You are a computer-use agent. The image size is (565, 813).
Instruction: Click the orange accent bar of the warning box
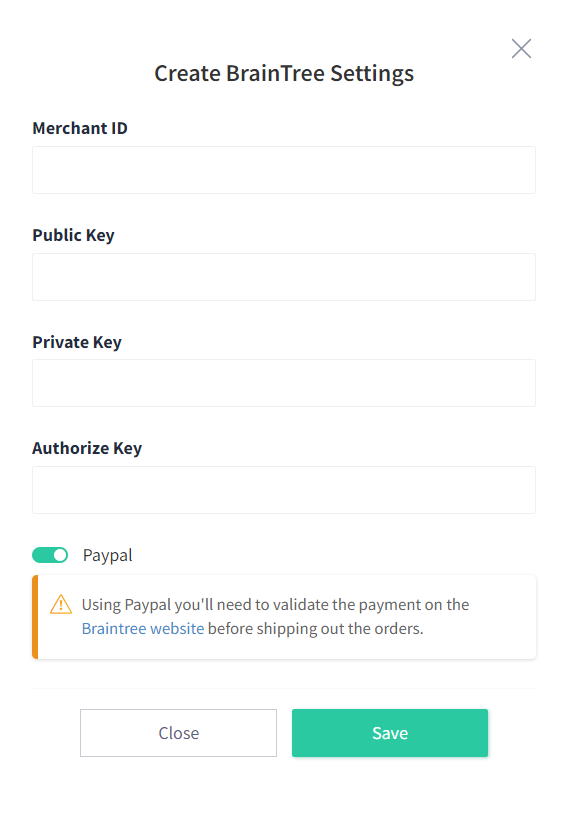coord(35,617)
